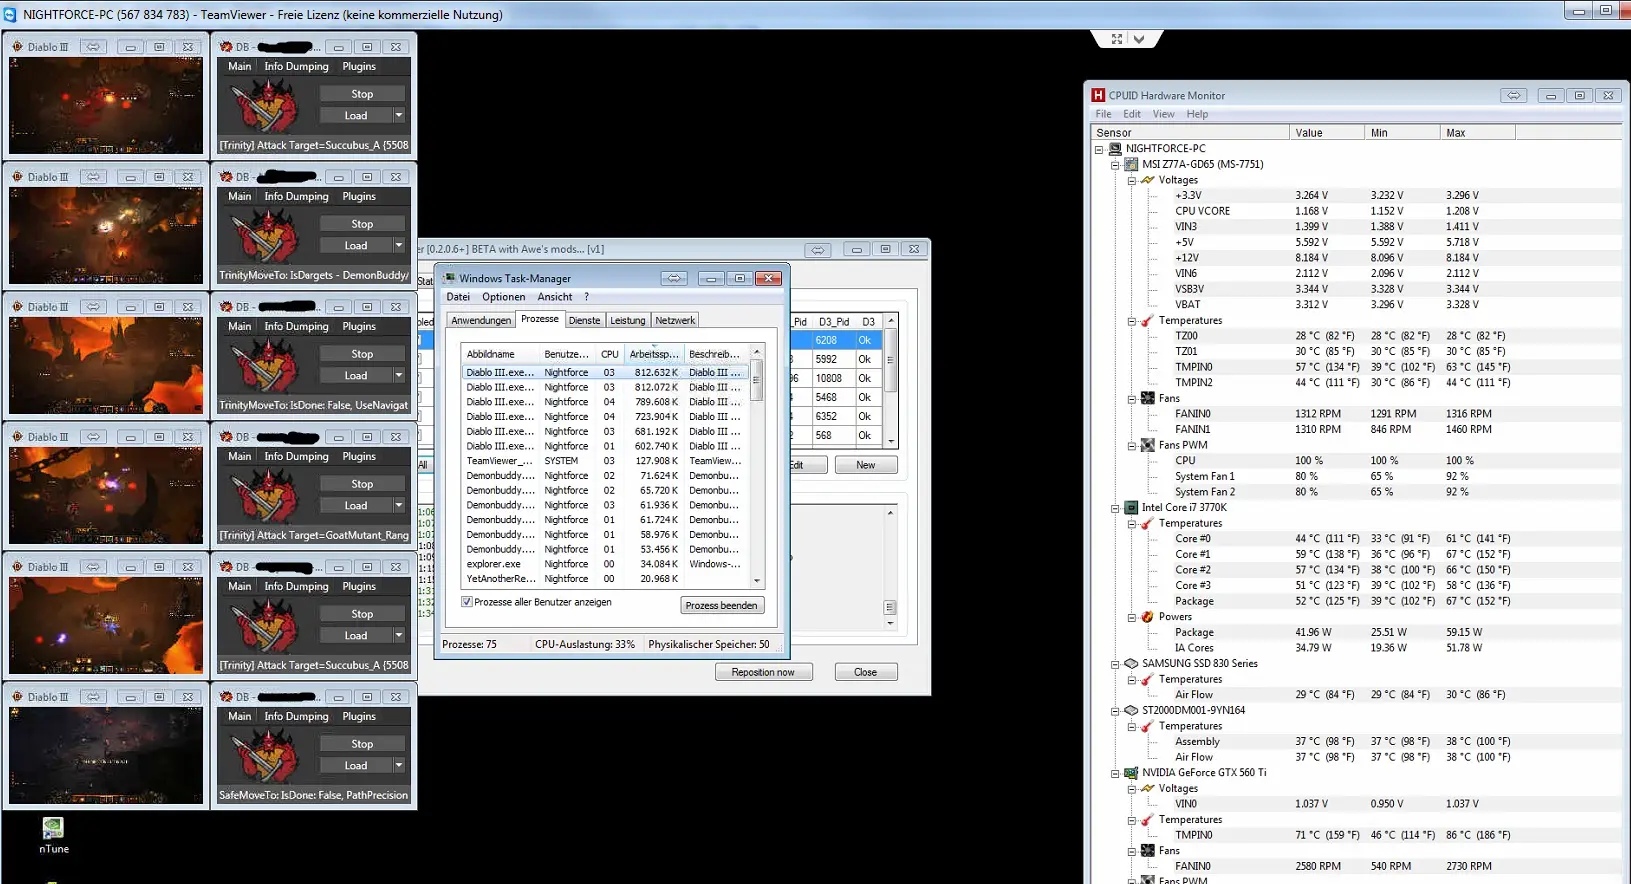Viewport: 1631px width, 884px height.
Task: Collapse the MSI Z77A-GD65 tree node
Action: coord(1115,165)
